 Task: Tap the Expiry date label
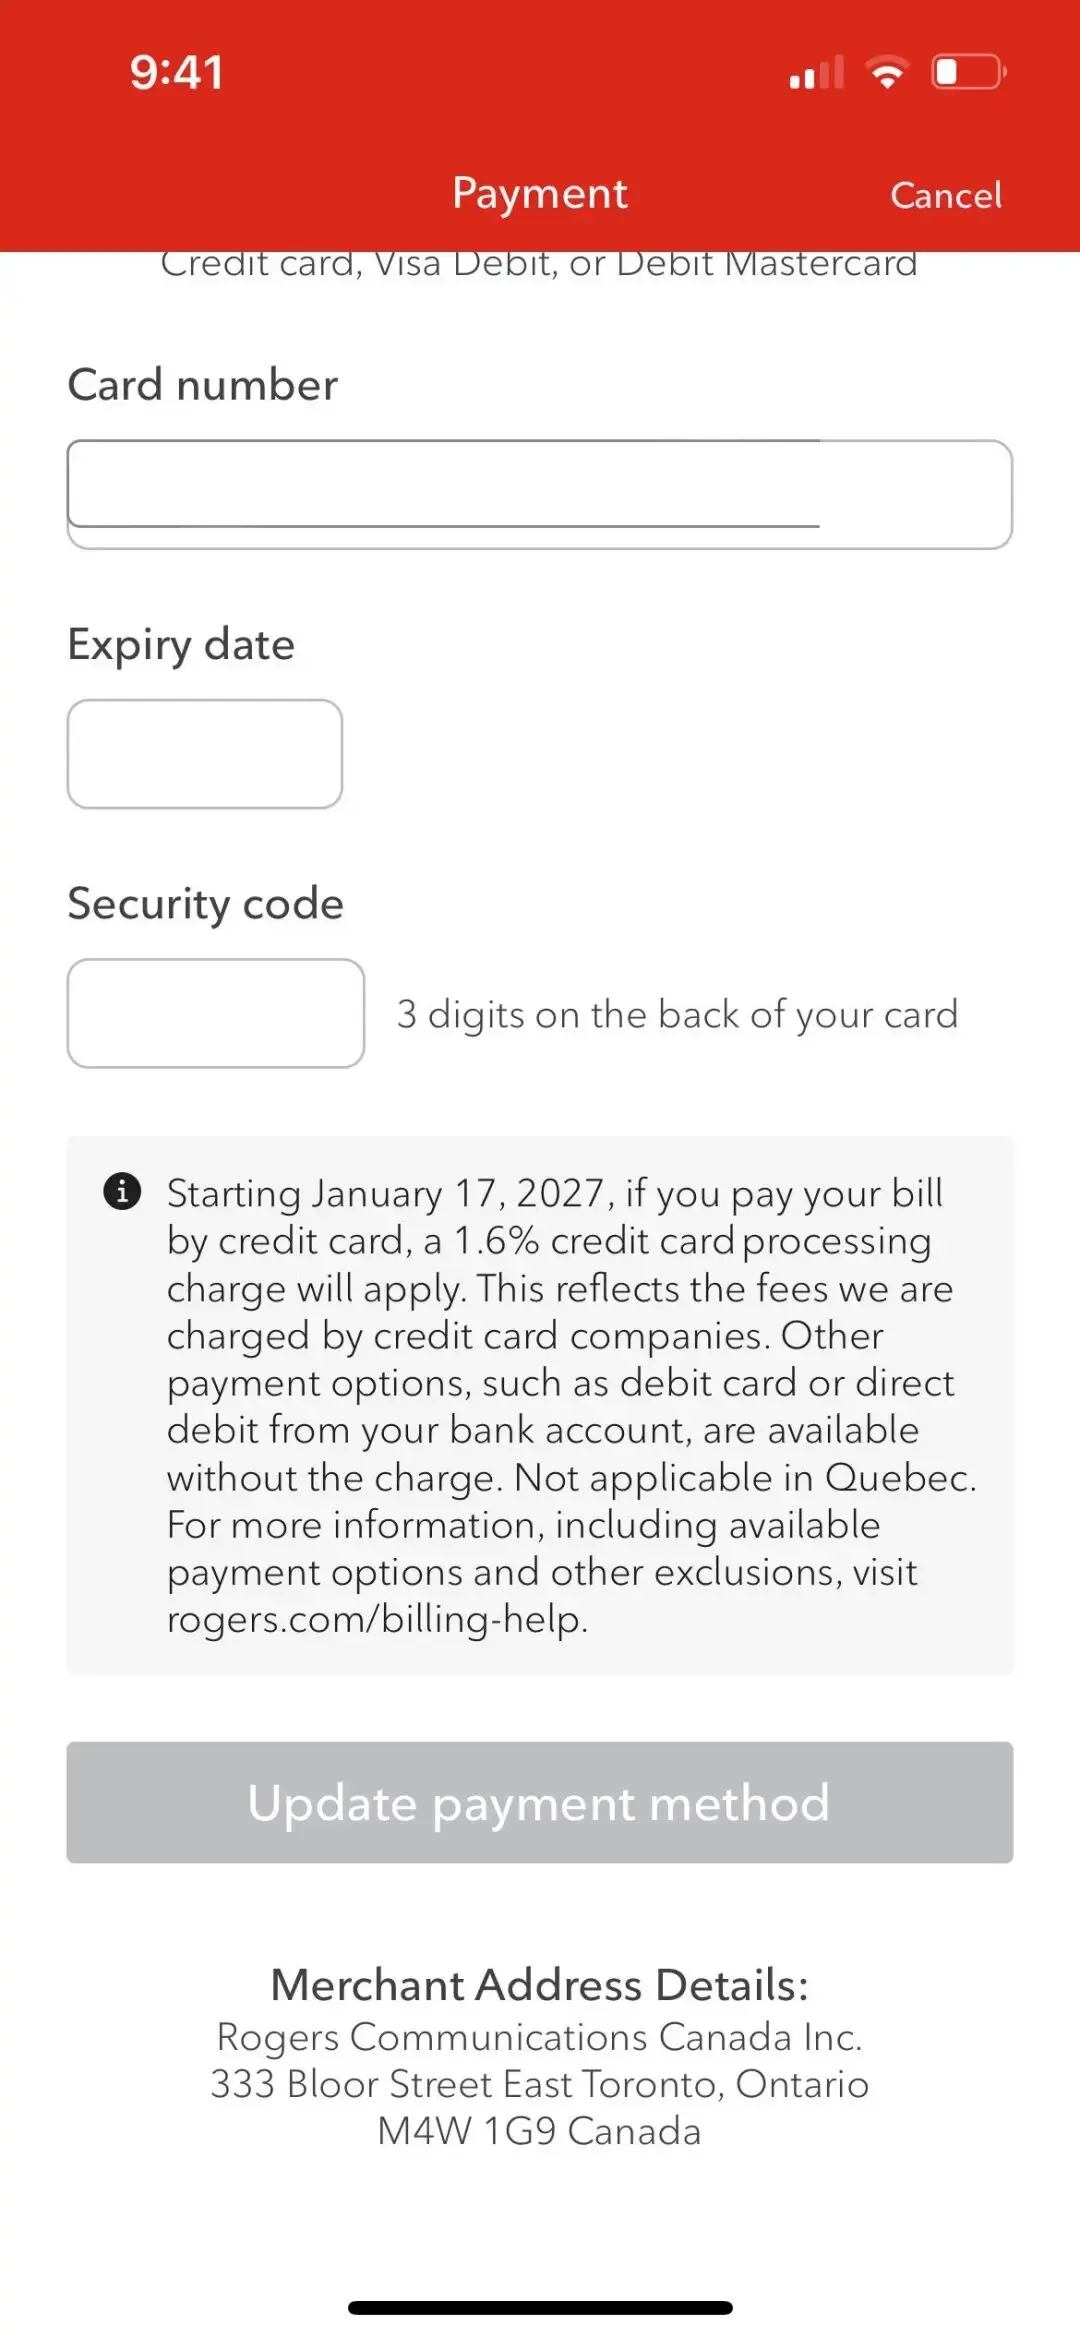pyautogui.click(x=181, y=645)
